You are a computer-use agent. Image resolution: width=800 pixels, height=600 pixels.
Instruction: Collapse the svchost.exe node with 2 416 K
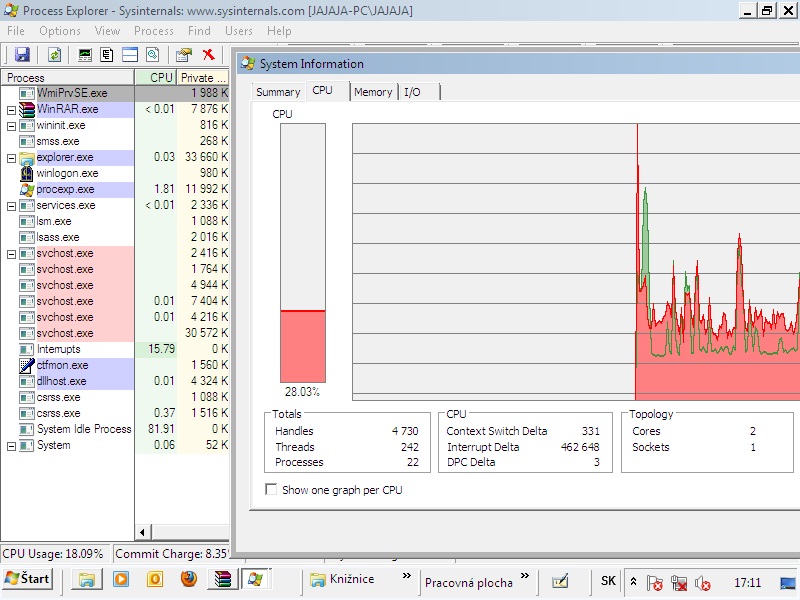(x=11, y=254)
